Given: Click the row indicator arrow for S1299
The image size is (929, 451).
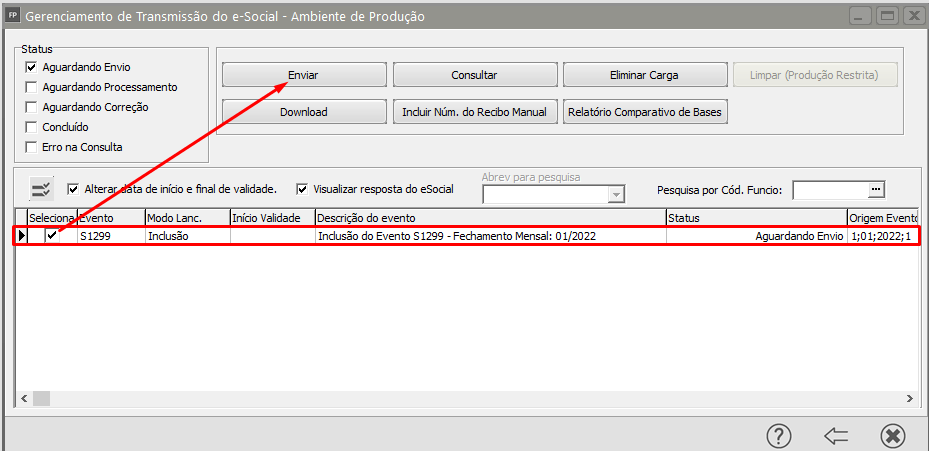Looking at the screenshot, I should (21, 236).
